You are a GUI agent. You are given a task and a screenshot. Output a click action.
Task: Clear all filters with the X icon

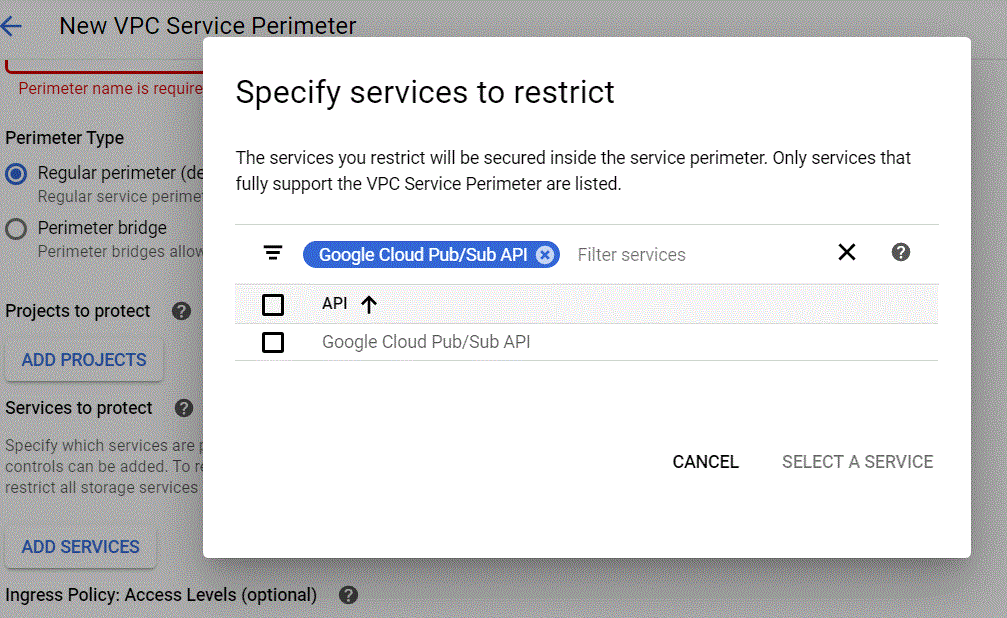click(846, 252)
